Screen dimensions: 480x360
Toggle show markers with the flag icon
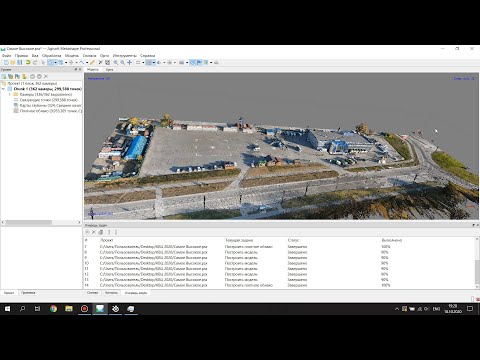point(199,62)
